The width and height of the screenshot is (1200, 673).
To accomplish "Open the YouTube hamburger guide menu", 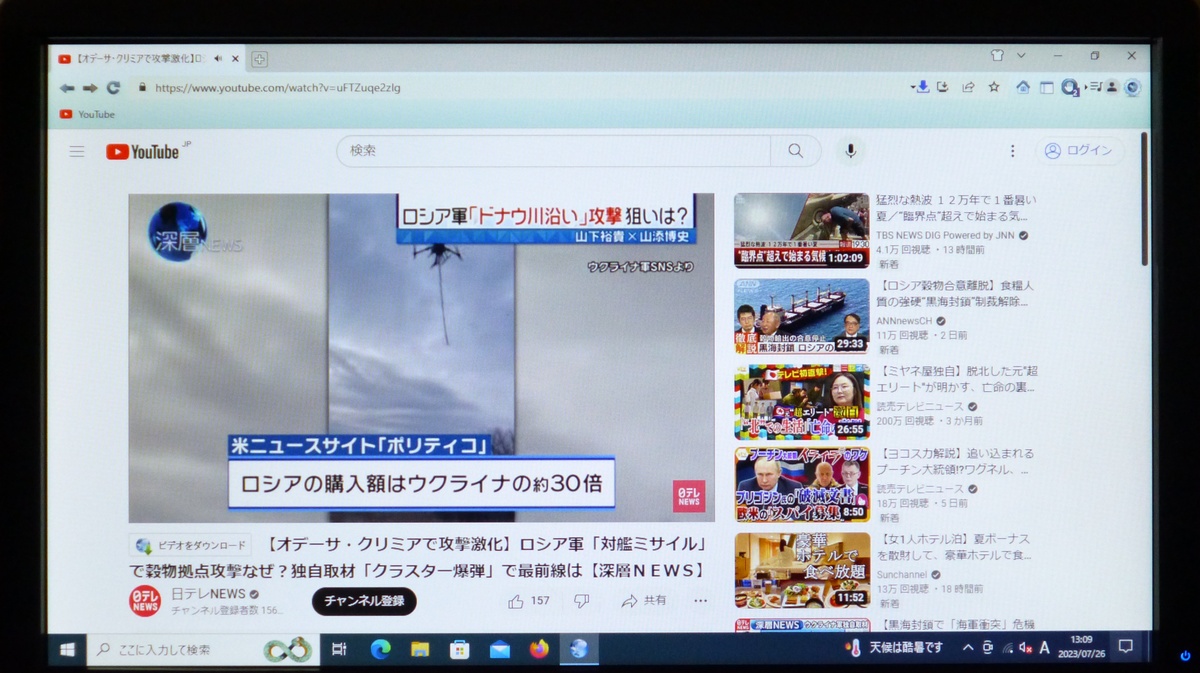I will (77, 151).
